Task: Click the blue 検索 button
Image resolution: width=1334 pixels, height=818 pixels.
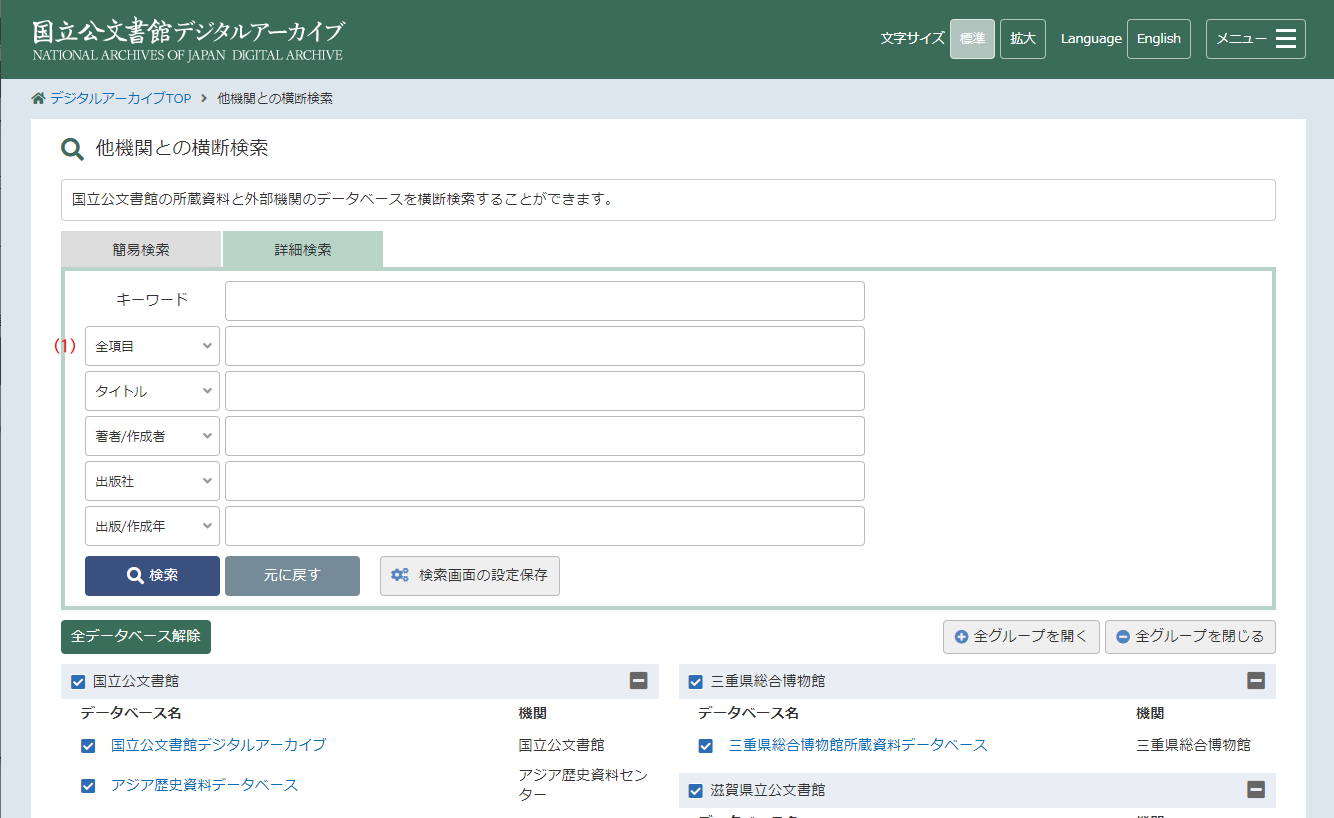Action: click(152, 576)
